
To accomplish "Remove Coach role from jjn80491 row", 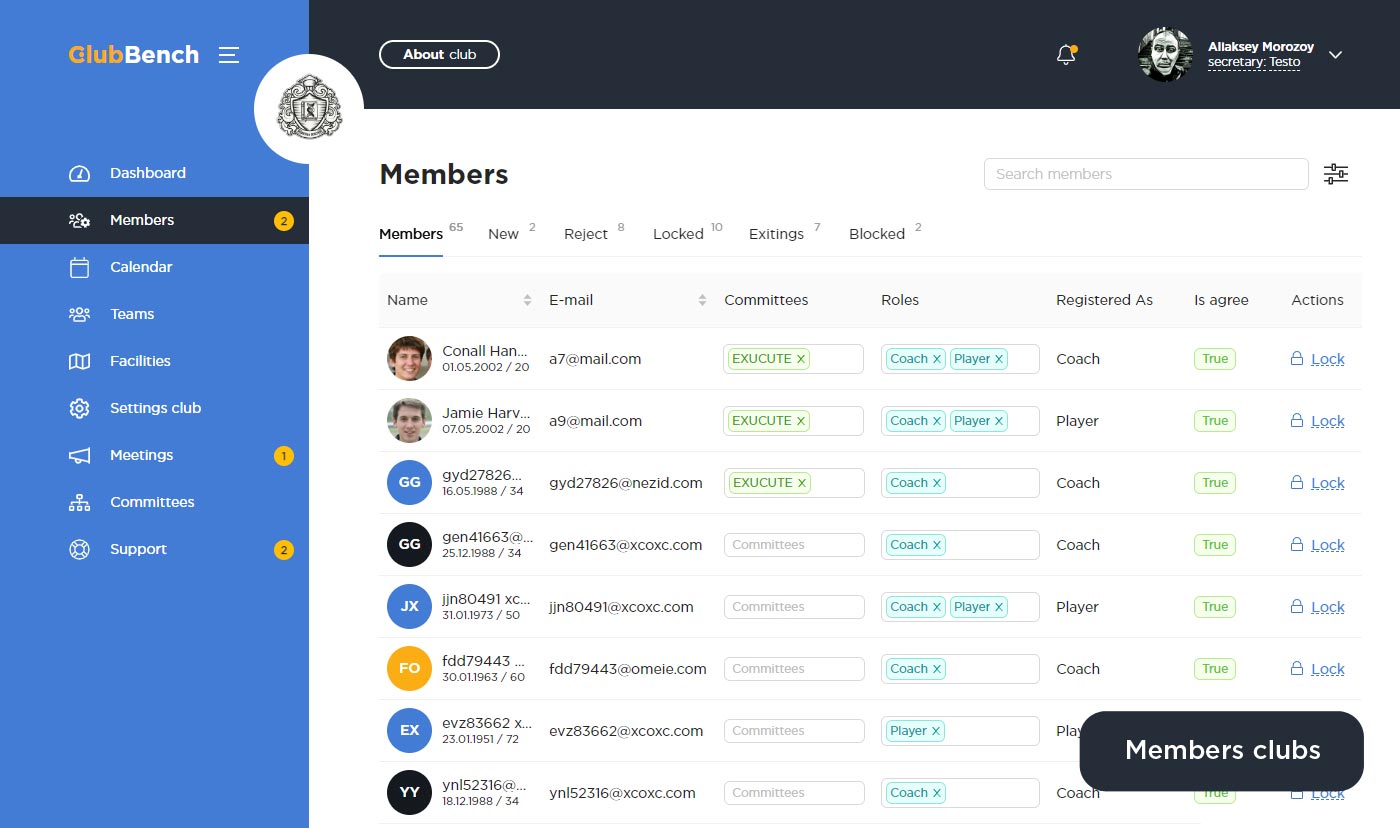I will pos(937,607).
